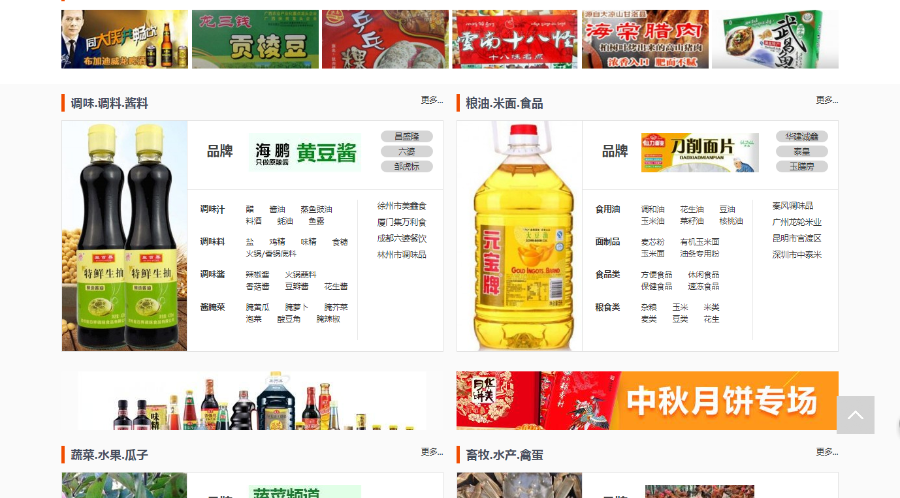Open the beer advertisement banner with man
900x498 pixels.
tap(125, 39)
